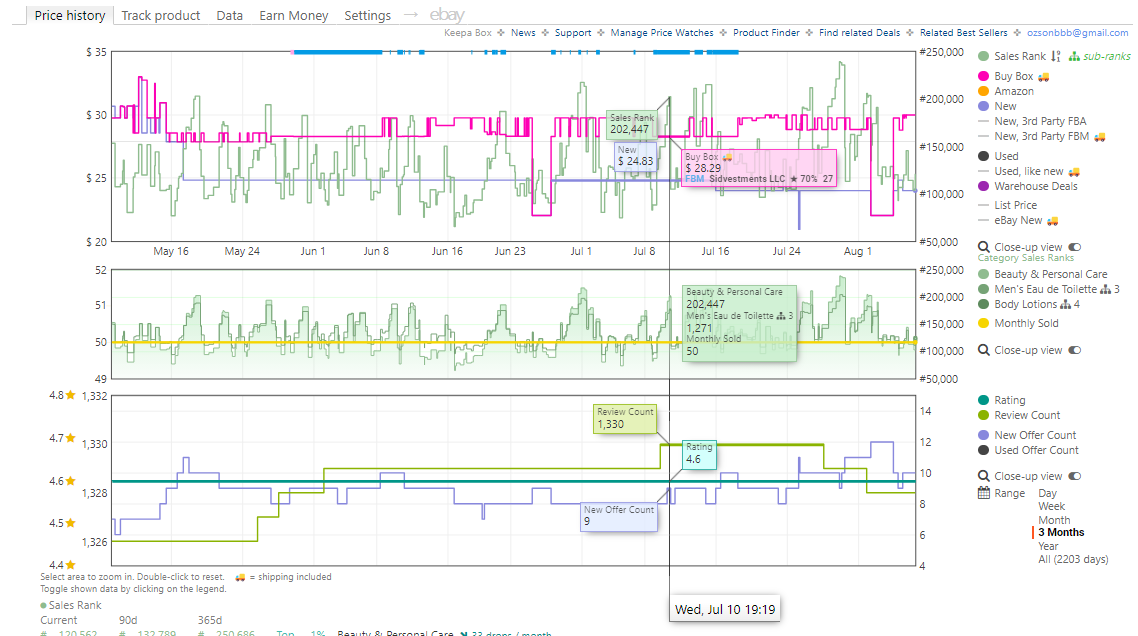1138x636 pixels.
Task: Set the range to Year
Action: point(1048,546)
